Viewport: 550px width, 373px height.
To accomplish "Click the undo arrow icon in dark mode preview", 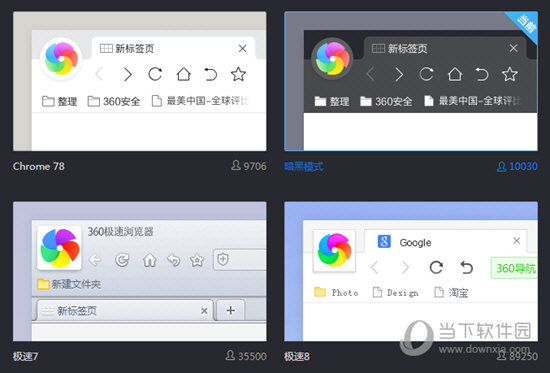I will (482, 74).
